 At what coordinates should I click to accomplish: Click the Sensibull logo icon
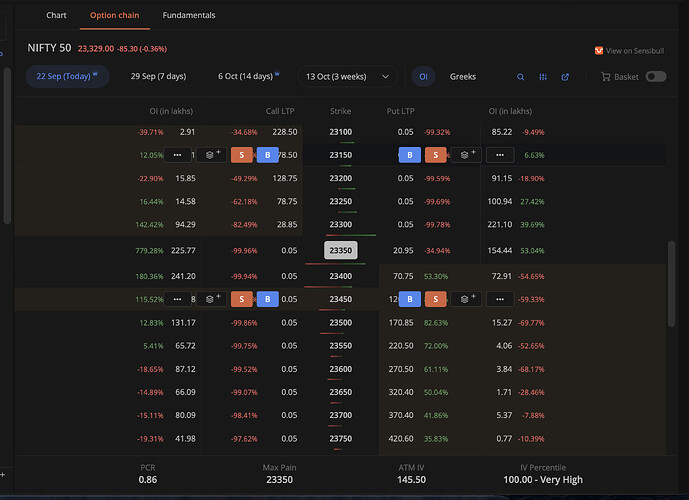coord(598,51)
